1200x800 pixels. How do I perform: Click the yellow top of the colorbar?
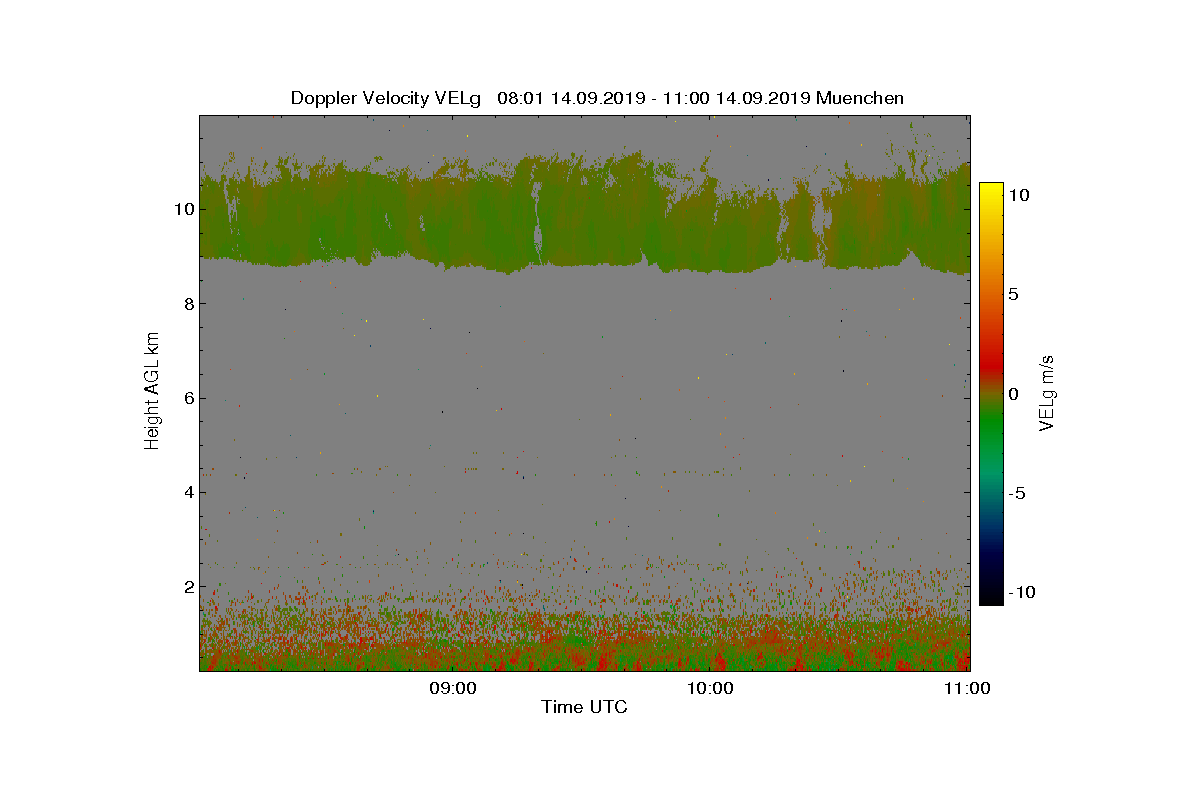pos(990,190)
